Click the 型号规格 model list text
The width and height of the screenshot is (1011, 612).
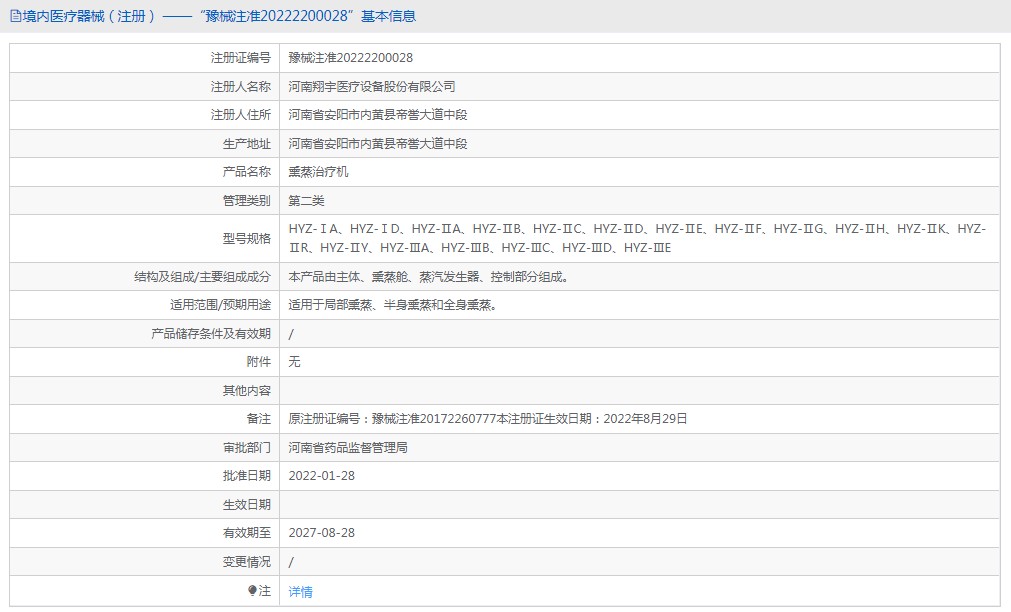[x=637, y=238]
